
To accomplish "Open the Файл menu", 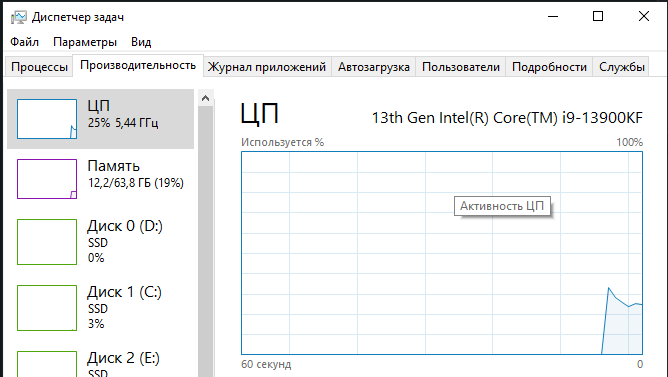I will (x=24, y=42).
